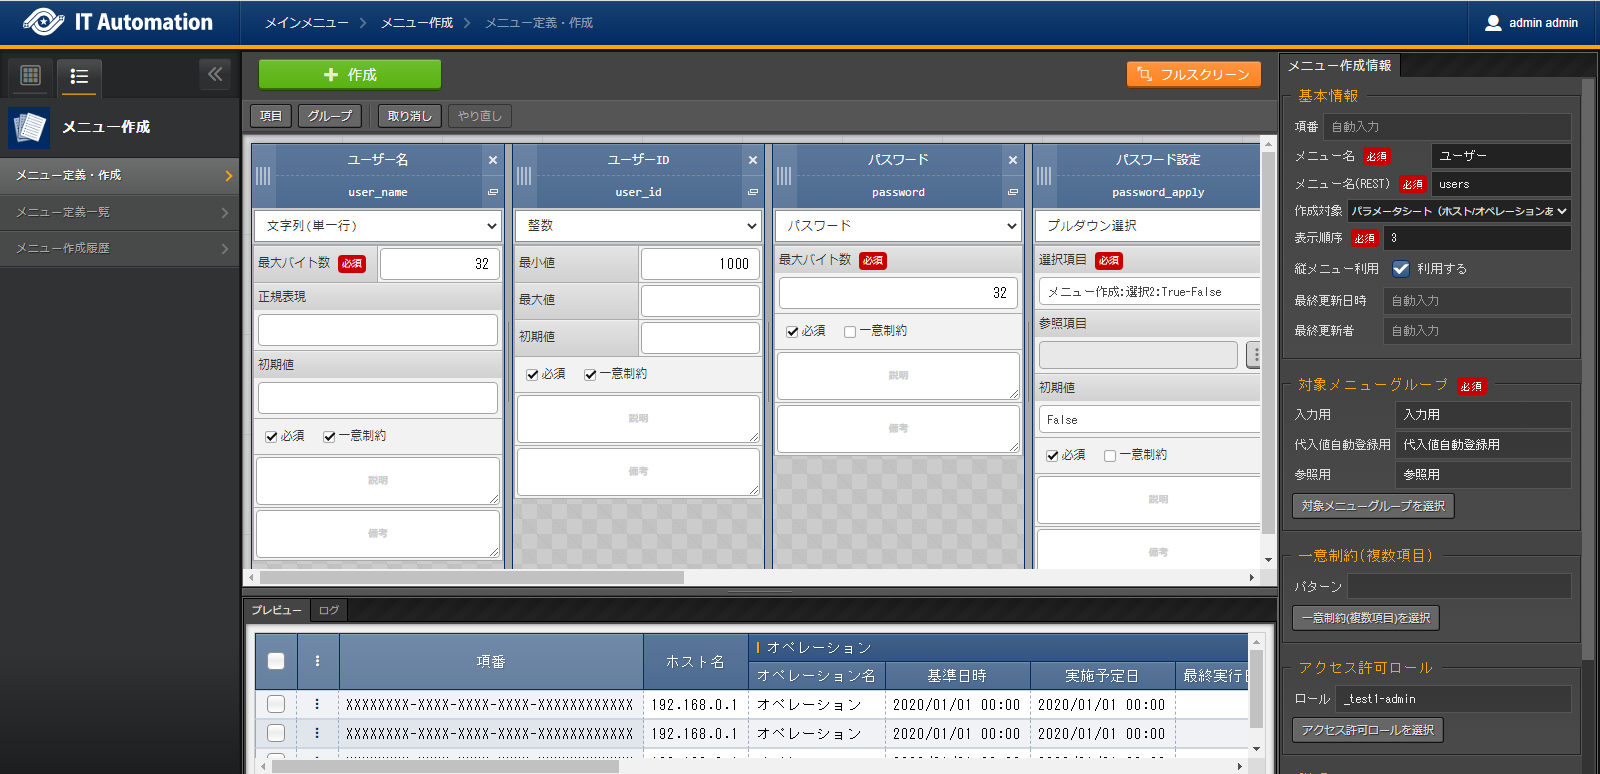
Task: Toggle ユーザーID 必須 checkbox
Action: [532, 374]
